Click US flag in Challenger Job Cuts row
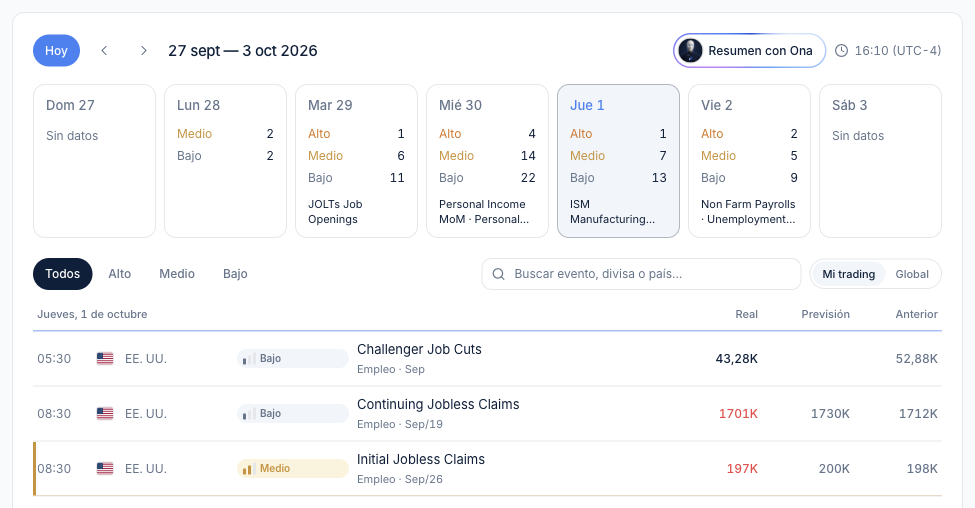The width and height of the screenshot is (975, 508). click(105, 359)
